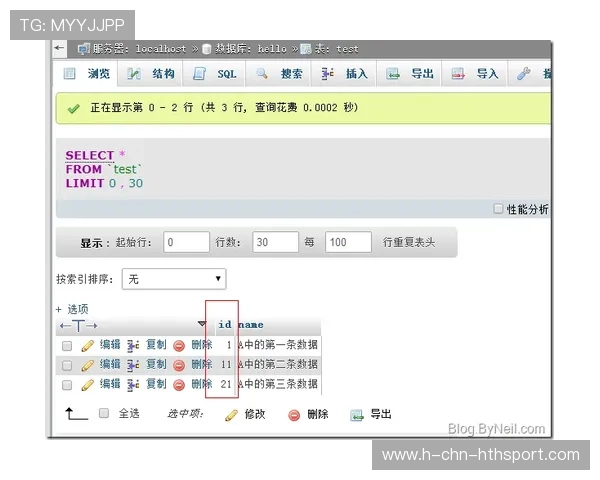Click the structure tab icon

click(134, 73)
